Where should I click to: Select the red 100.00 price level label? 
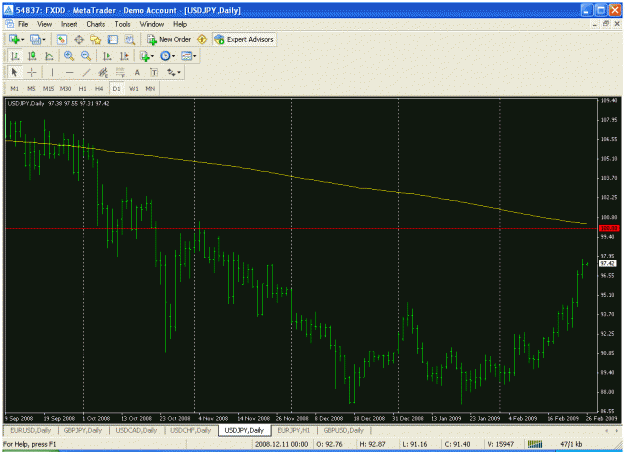coord(609,228)
